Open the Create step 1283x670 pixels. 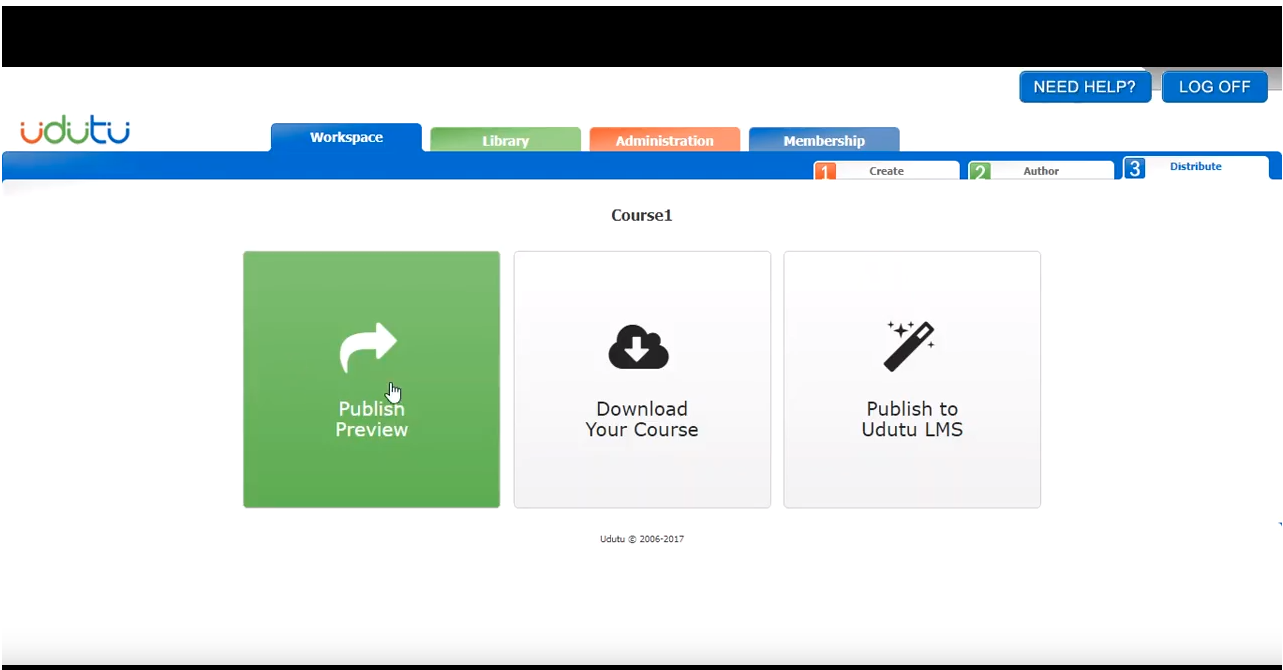click(885, 171)
